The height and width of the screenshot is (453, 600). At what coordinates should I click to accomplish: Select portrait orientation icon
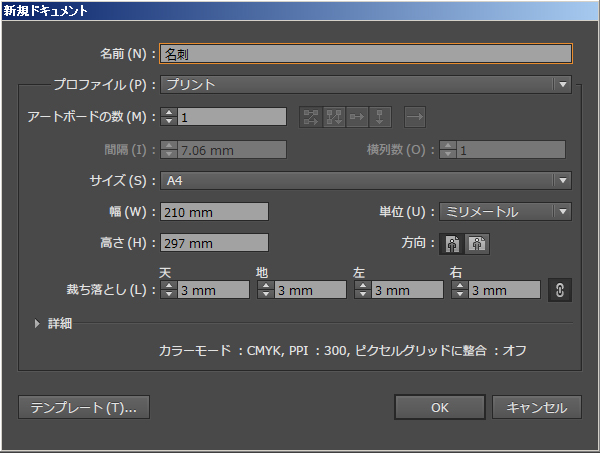pos(451,243)
